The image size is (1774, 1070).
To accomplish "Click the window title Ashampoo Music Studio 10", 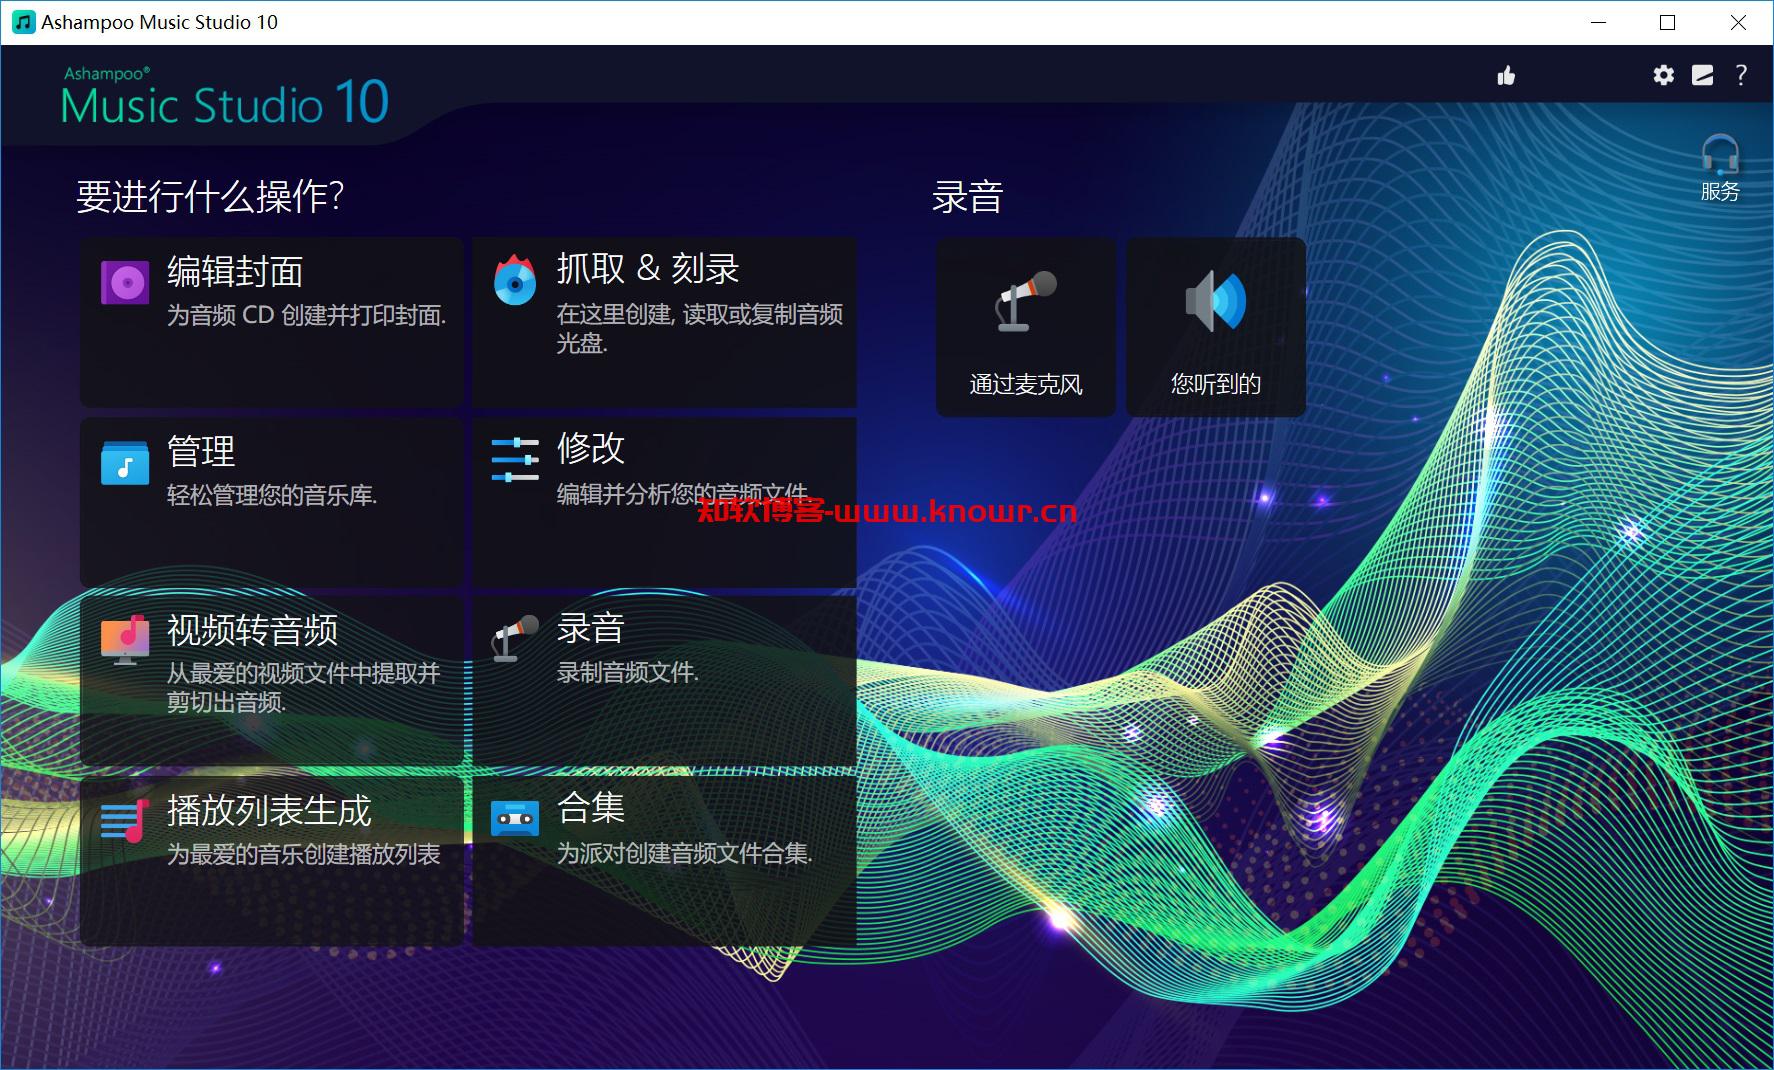I will click(x=159, y=22).
